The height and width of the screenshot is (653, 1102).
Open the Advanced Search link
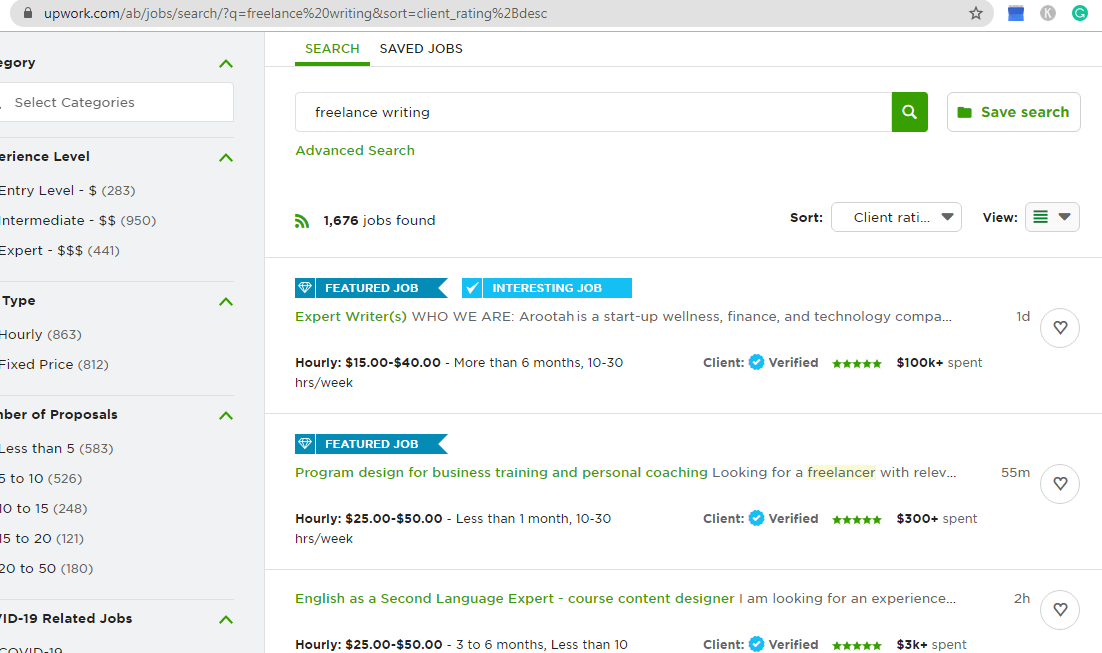355,150
